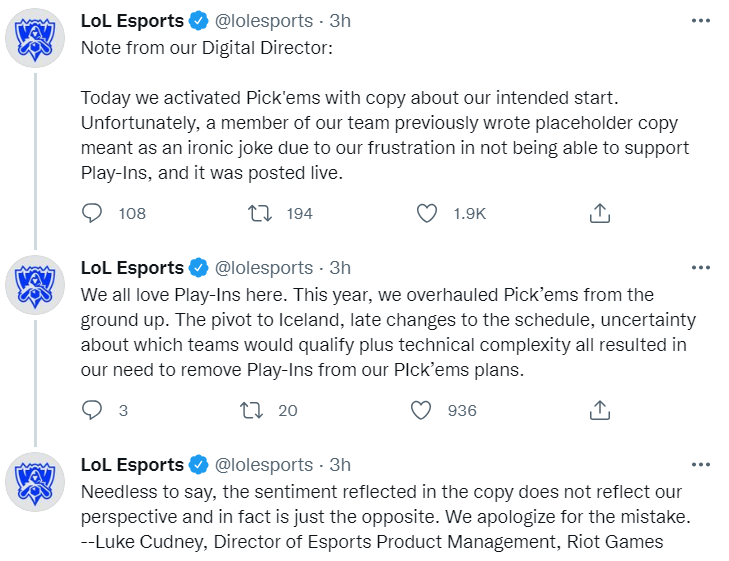Open the 3h timestamp of first tweet
Viewport: 729px width, 561px height.
coord(340,21)
